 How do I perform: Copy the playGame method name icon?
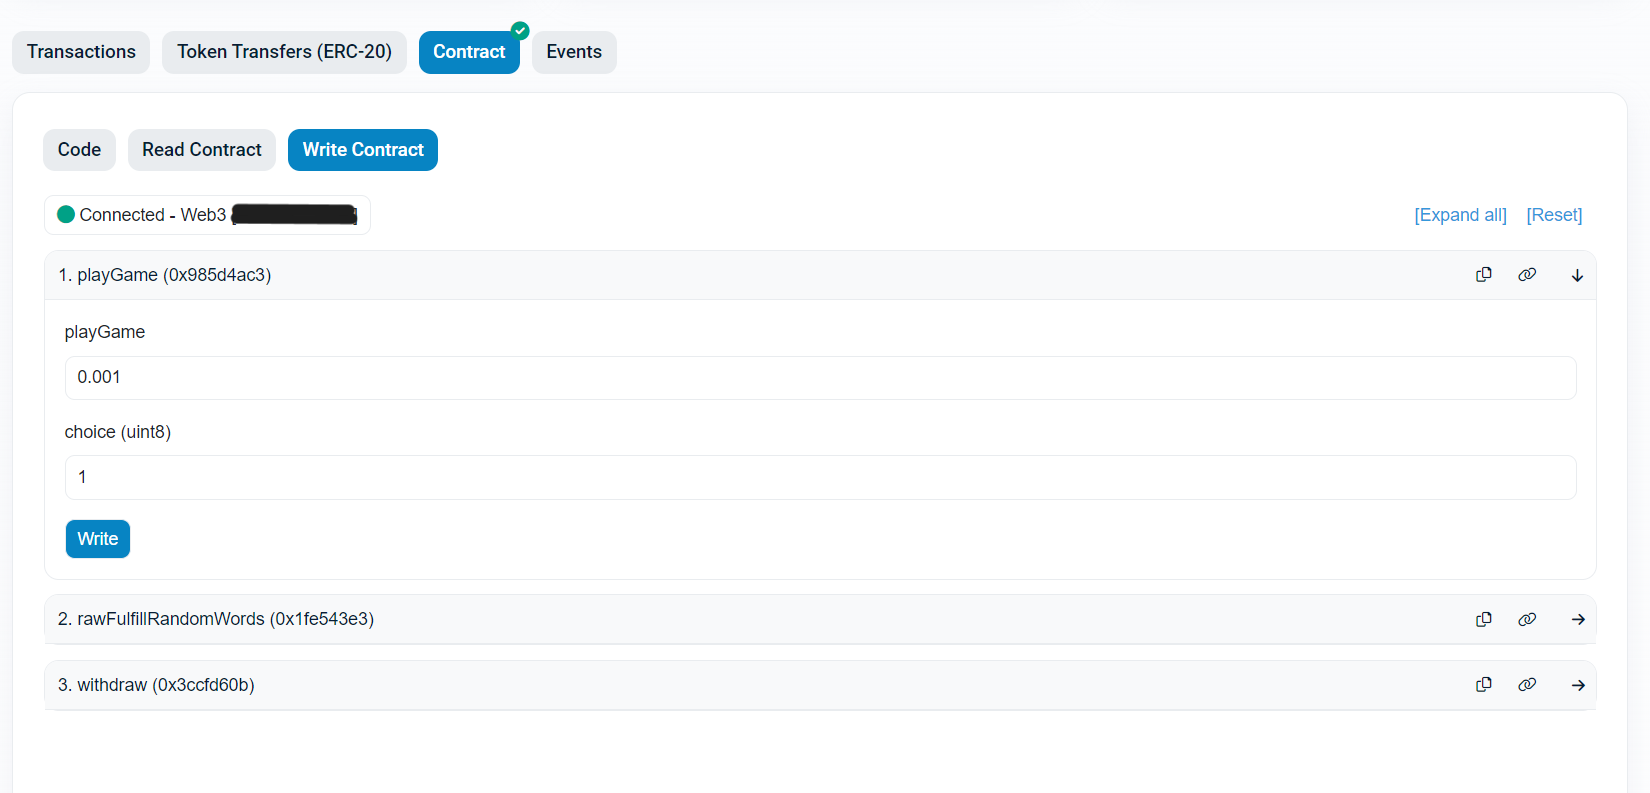click(1484, 275)
